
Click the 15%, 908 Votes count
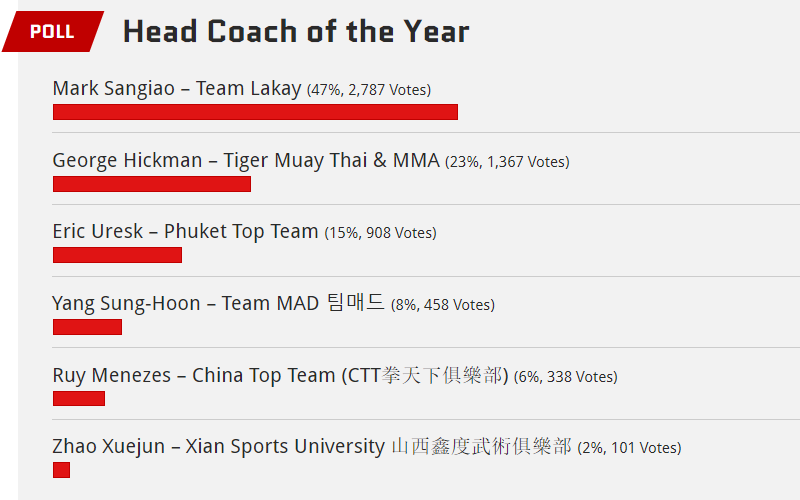[x=381, y=233]
